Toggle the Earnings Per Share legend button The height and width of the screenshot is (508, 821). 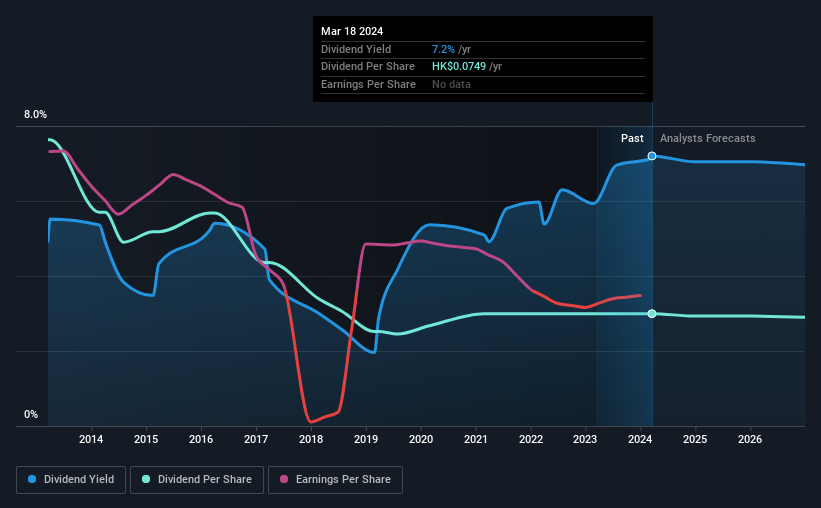pyautogui.click(x=335, y=480)
